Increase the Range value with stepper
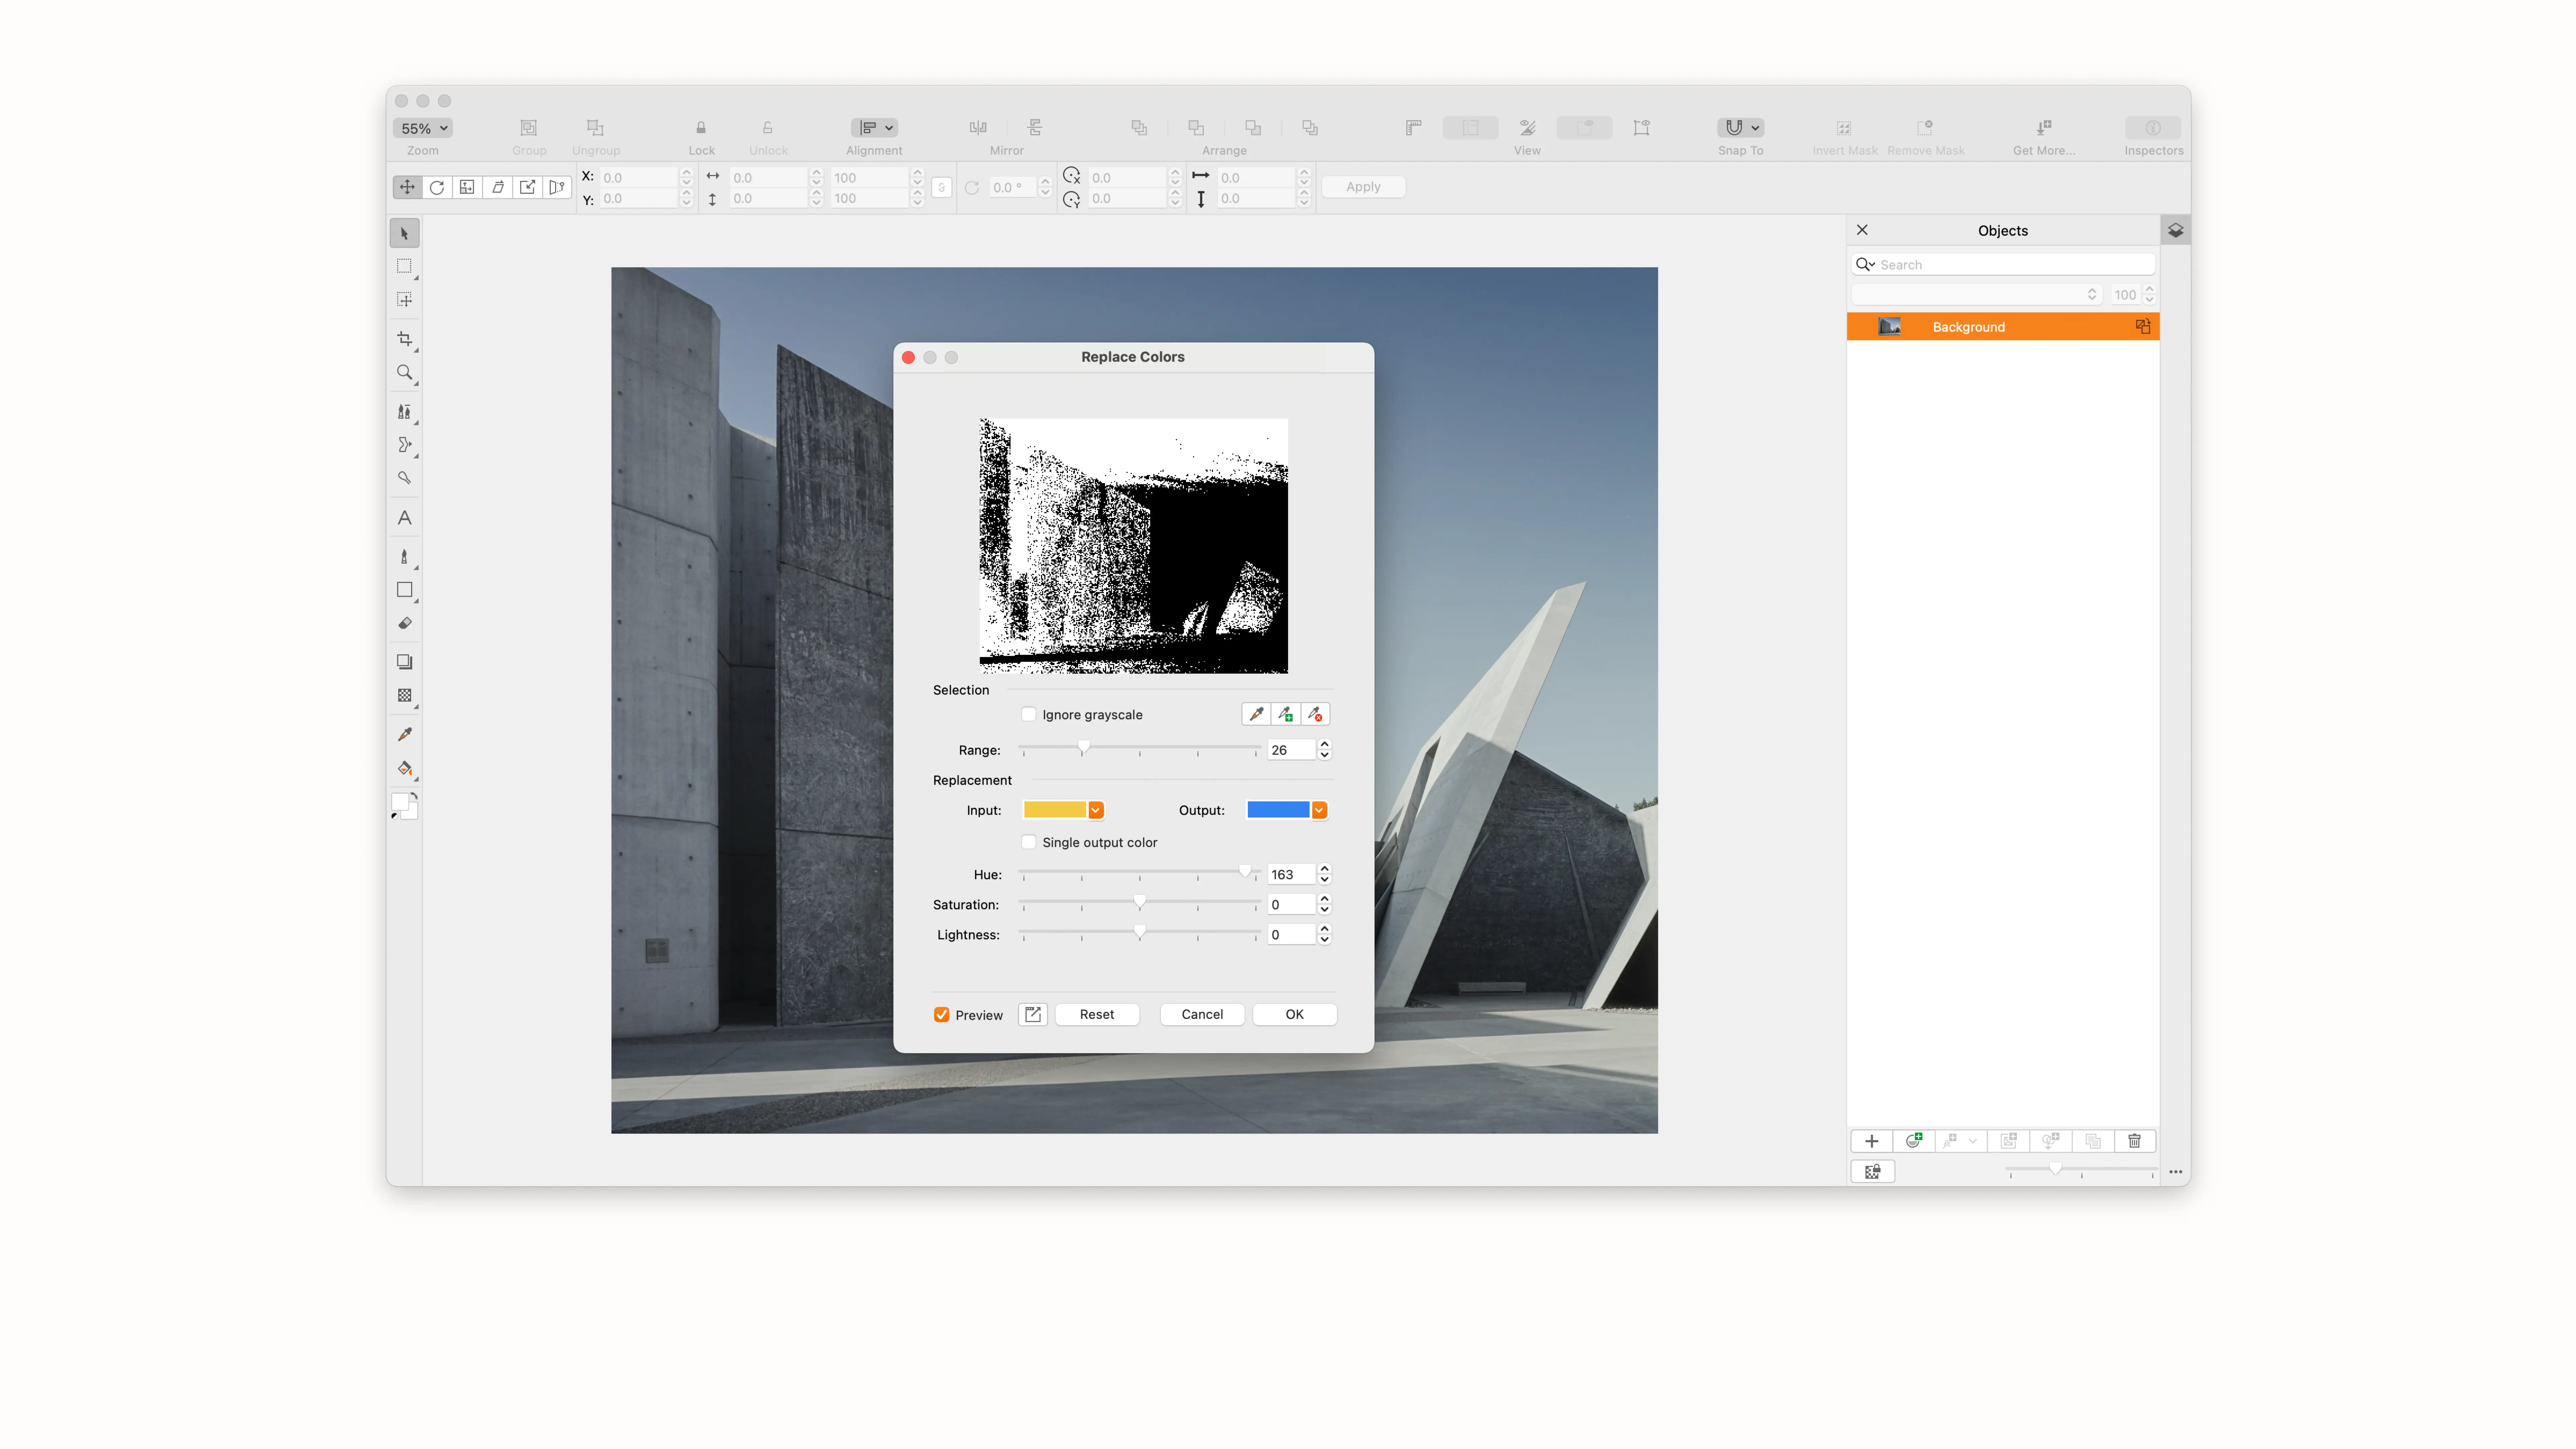The width and height of the screenshot is (2576, 1449). tap(1325, 744)
